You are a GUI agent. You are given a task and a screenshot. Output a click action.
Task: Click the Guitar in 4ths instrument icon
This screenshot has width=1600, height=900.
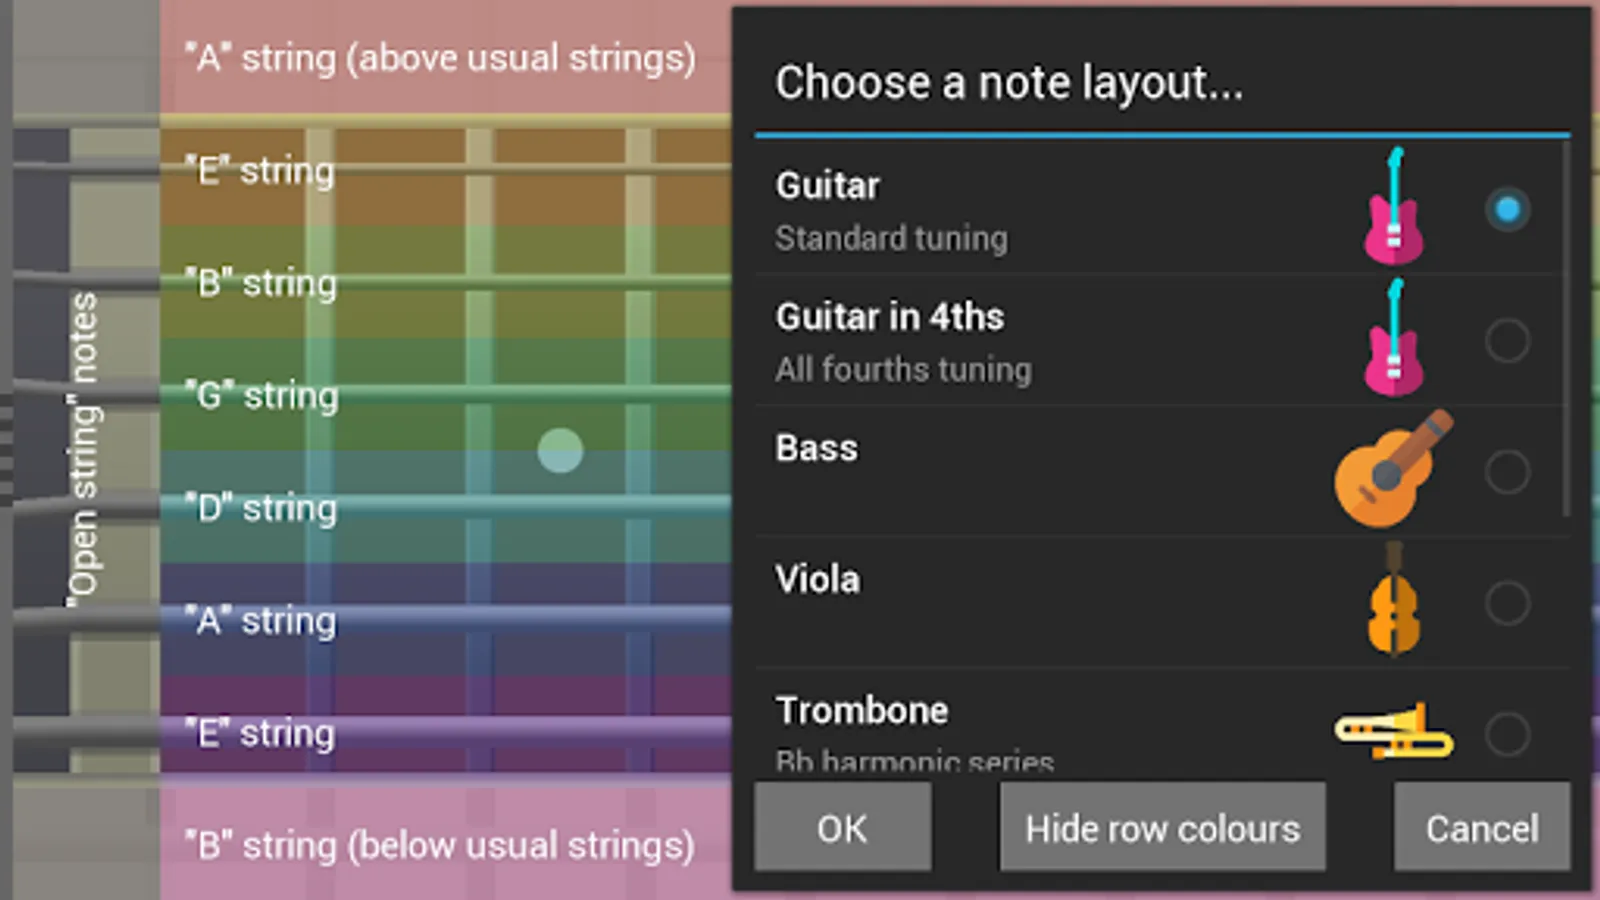pos(1394,339)
